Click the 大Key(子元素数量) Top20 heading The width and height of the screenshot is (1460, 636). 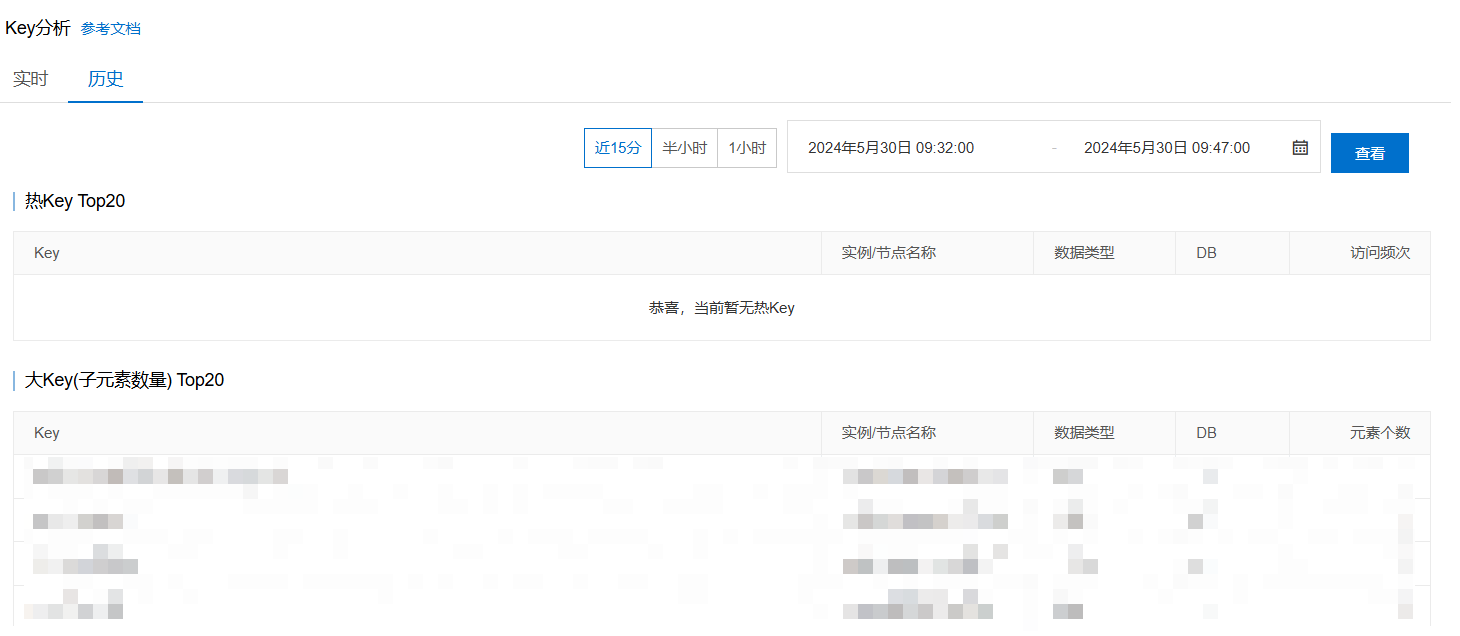tap(124, 380)
